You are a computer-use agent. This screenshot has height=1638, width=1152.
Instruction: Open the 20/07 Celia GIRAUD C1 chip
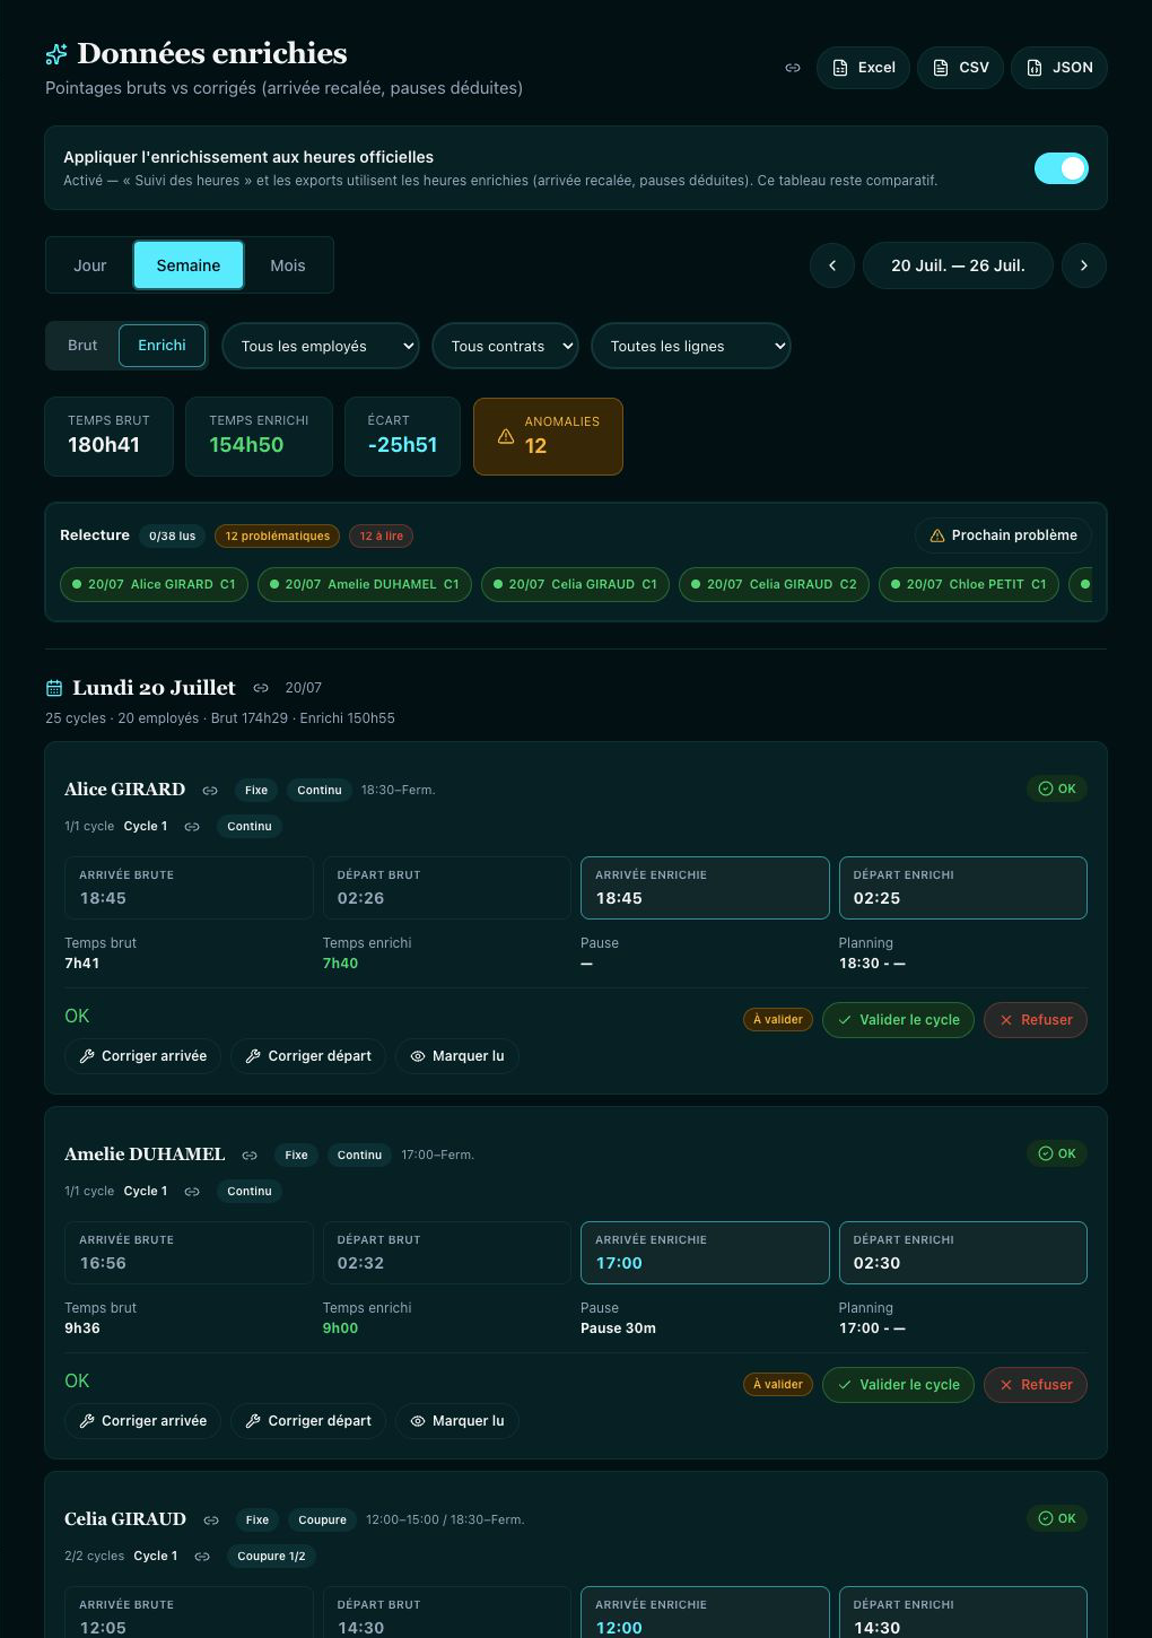click(575, 584)
